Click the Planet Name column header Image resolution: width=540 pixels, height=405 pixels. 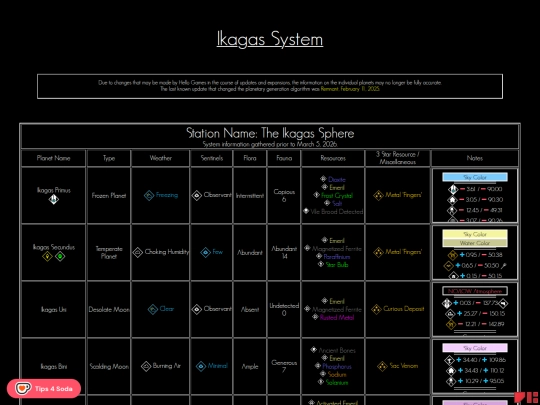point(53,158)
